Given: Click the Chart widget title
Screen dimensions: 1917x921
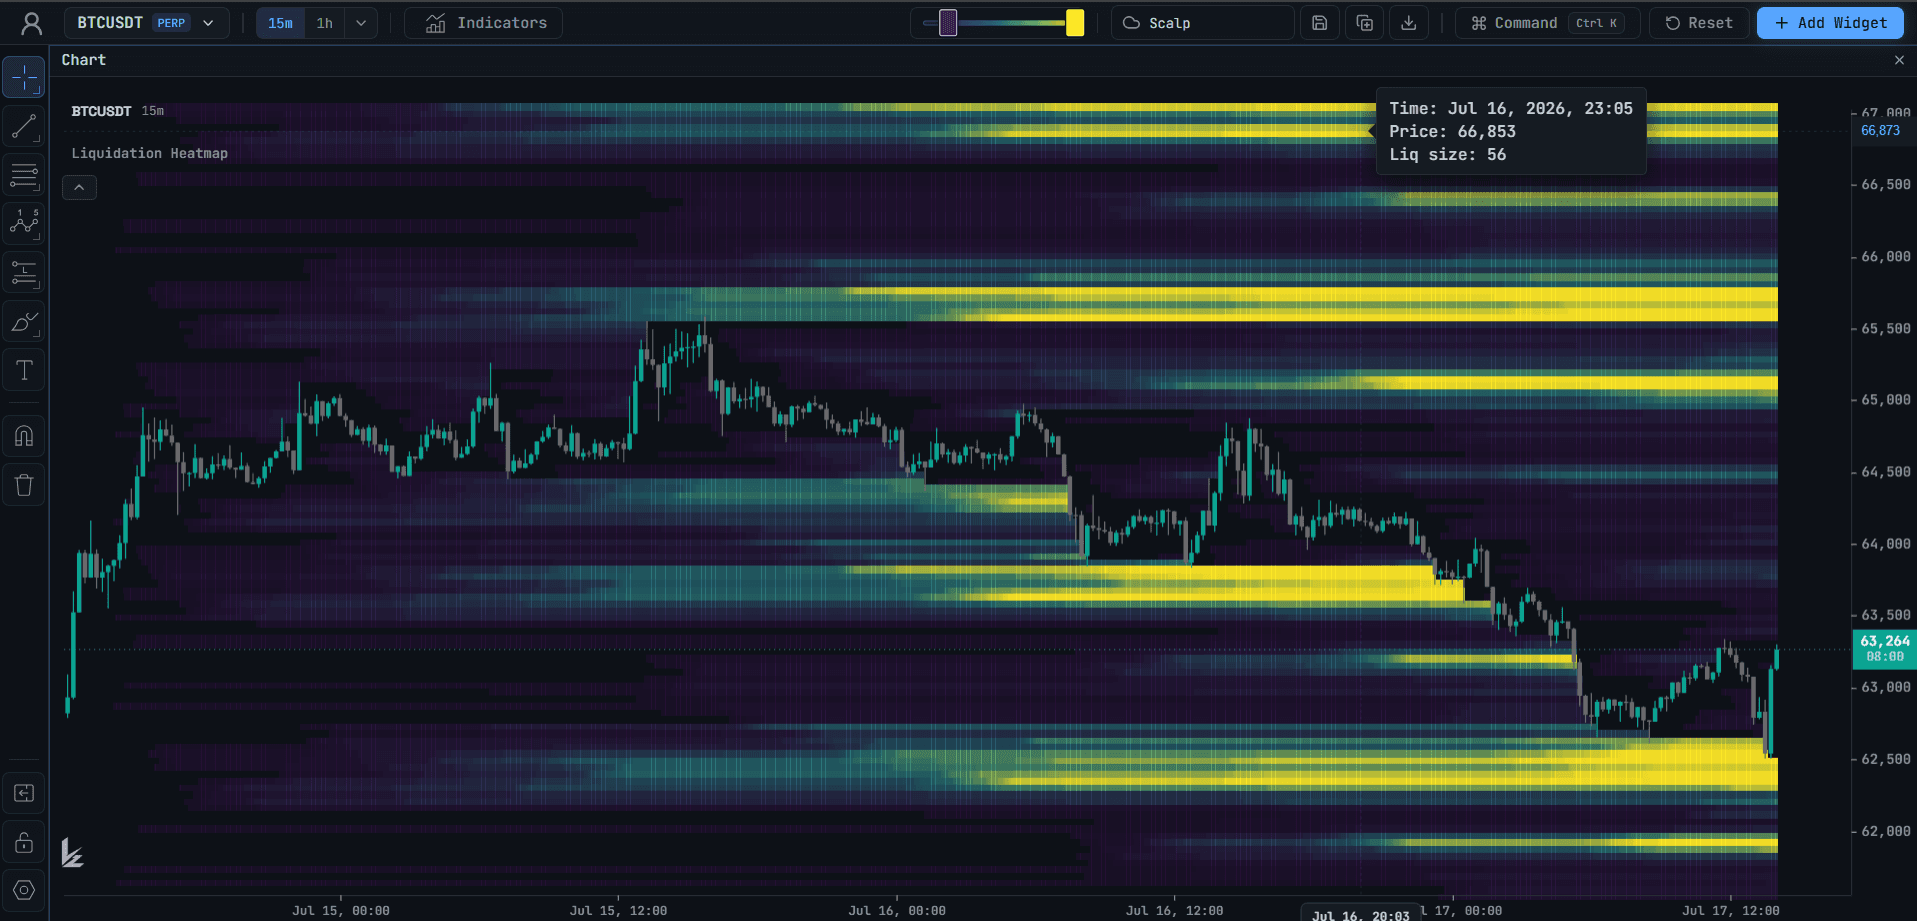Looking at the screenshot, I should click(84, 60).
